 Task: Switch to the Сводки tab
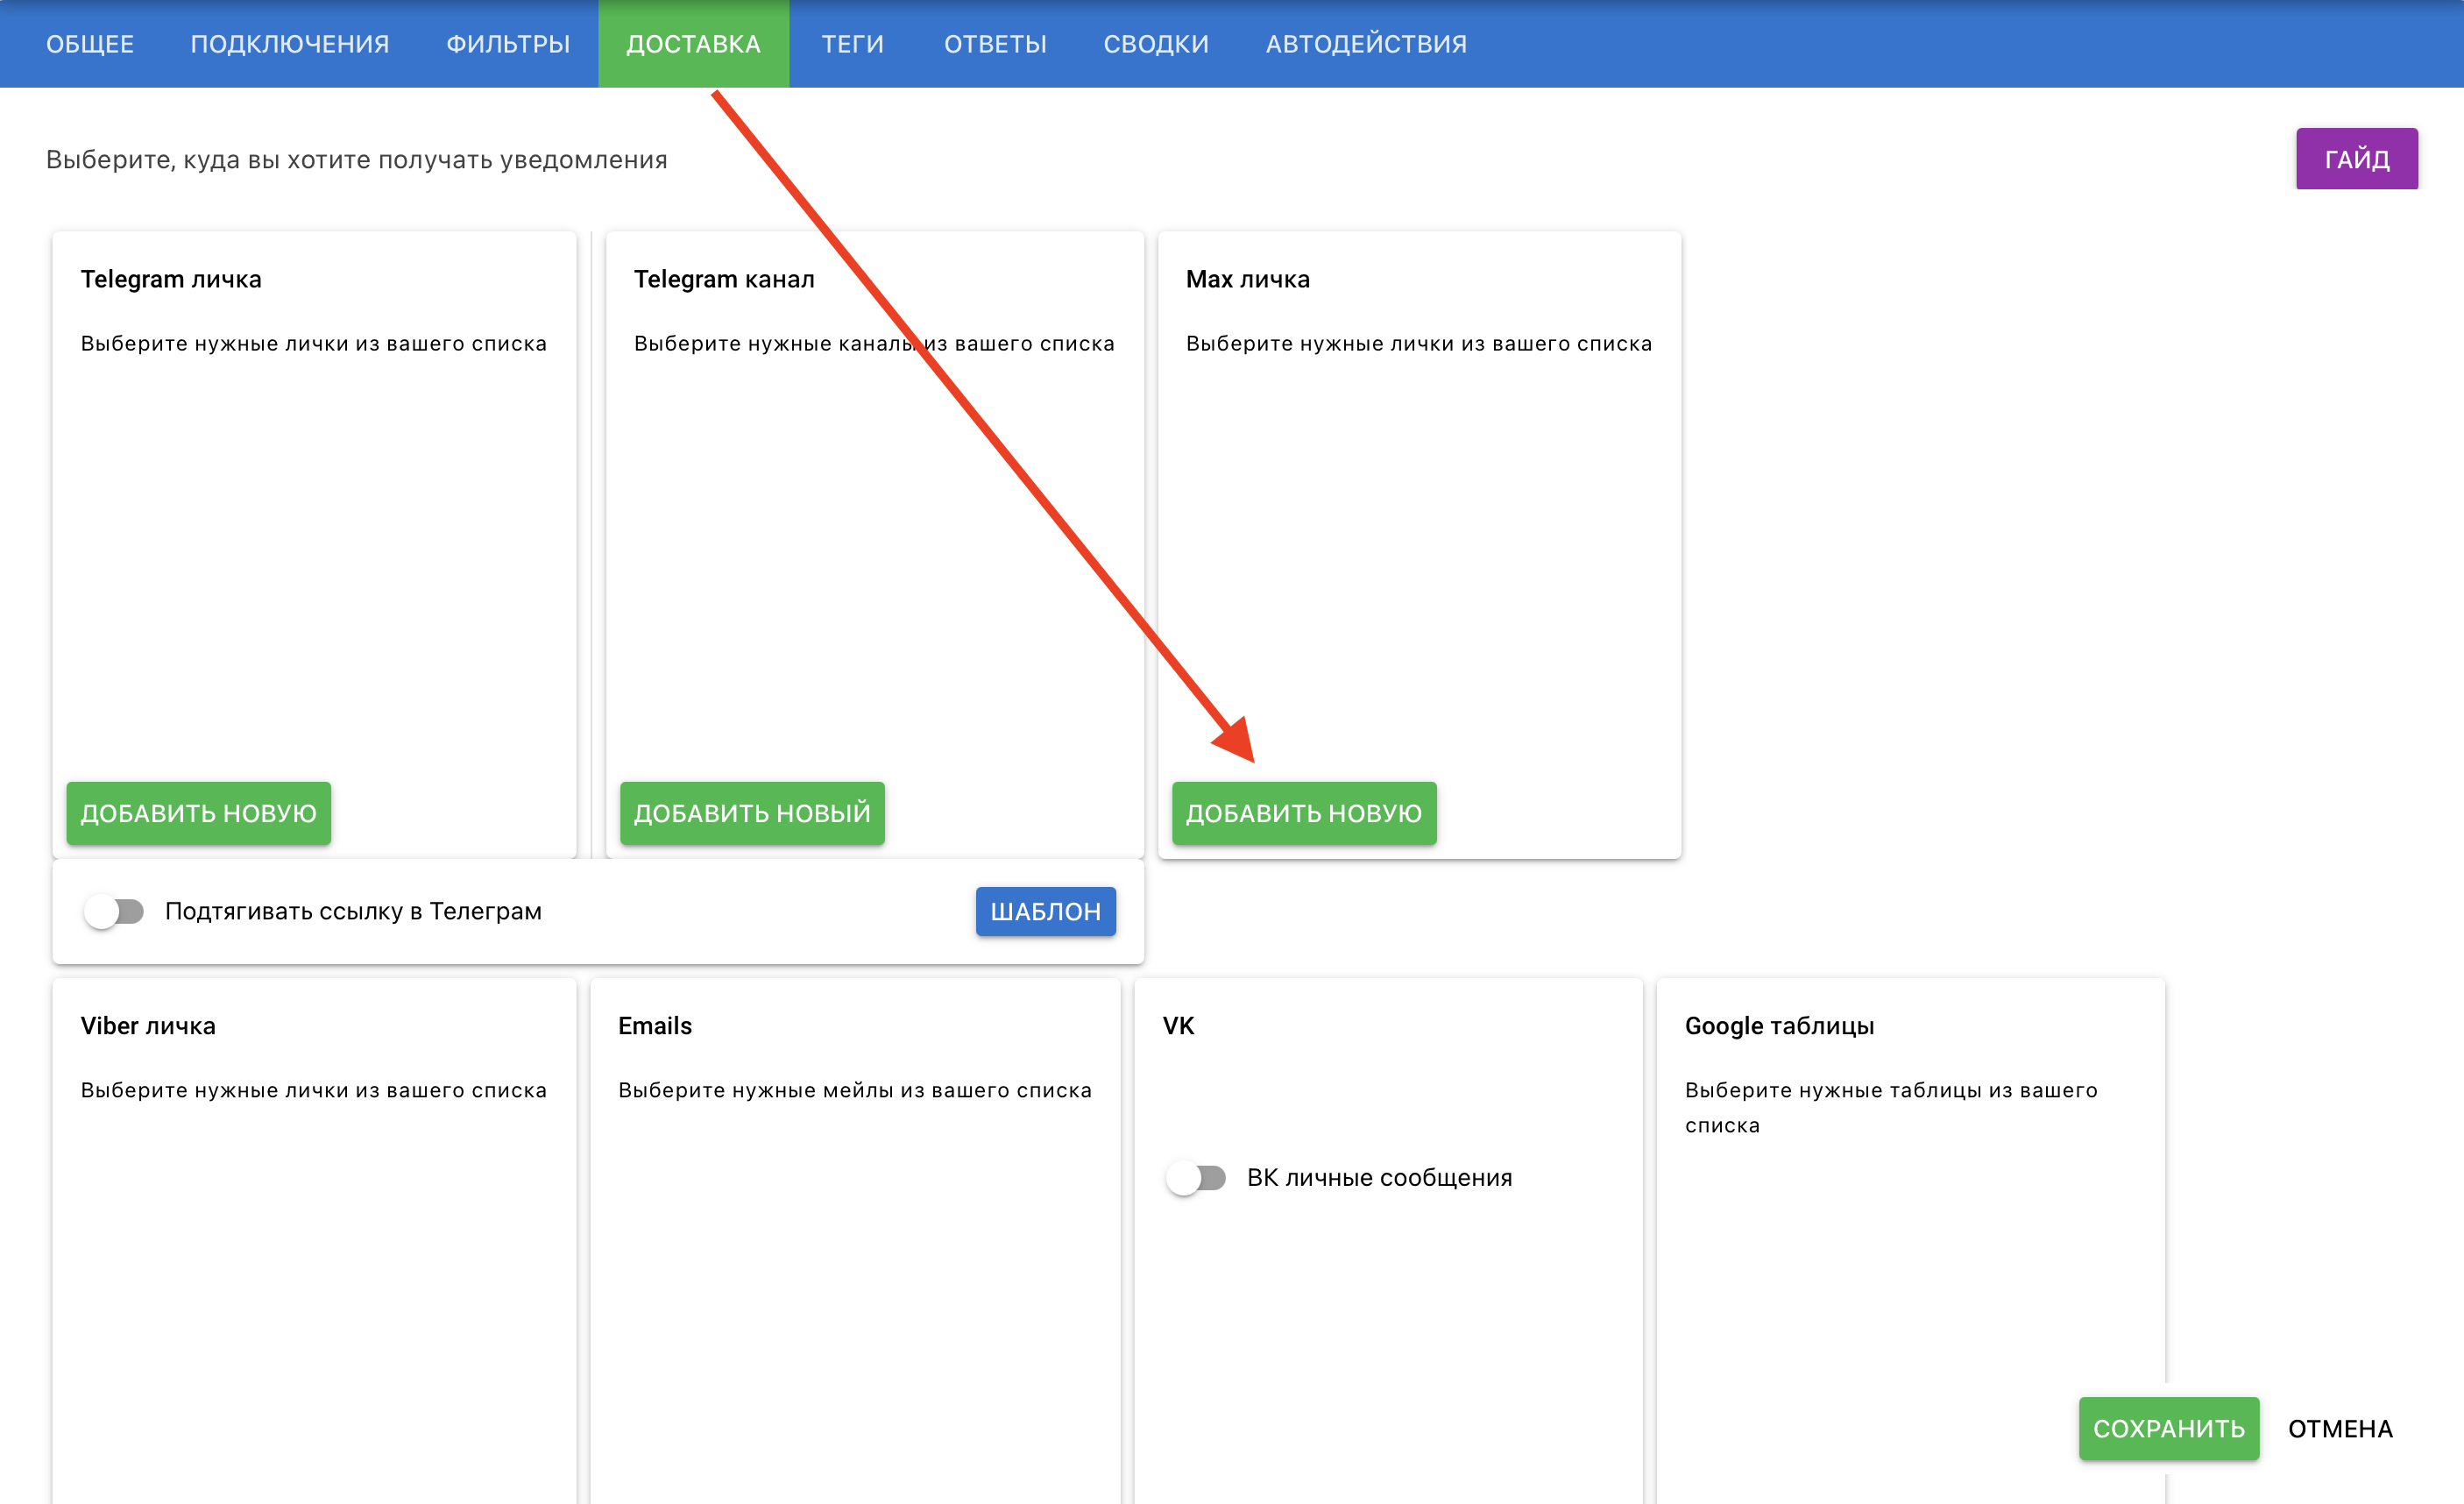[x=1156, y=44]
